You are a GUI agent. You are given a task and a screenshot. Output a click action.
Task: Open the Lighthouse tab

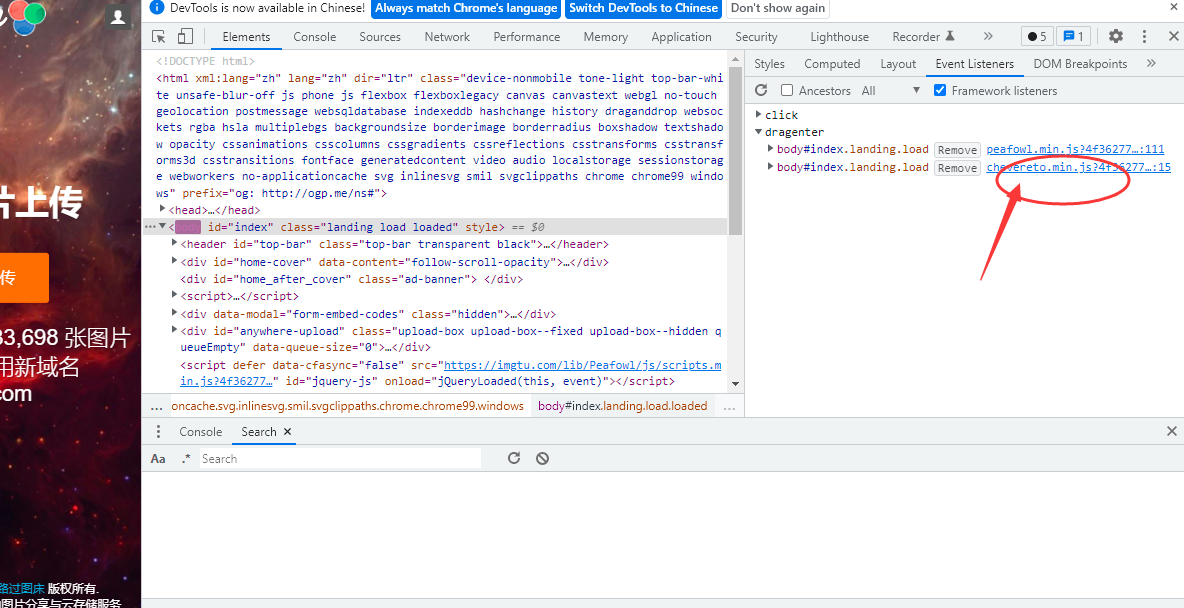[840, 36]
